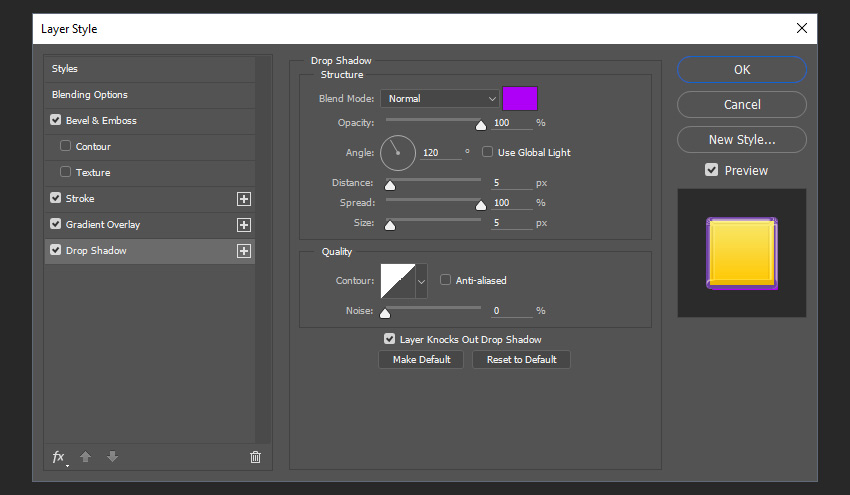Open the Blend Mode dropdown
Viewport: 850px width, 495px height.
[x=439, y=99]
